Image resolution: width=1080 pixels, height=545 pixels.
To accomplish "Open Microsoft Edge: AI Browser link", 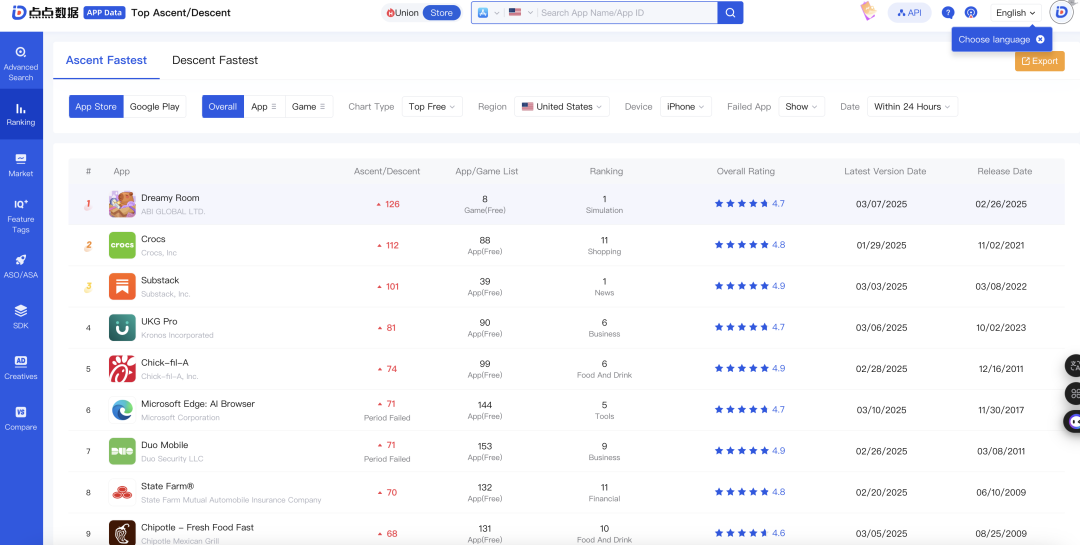I will pyautogui.click(x=198, y=404).
